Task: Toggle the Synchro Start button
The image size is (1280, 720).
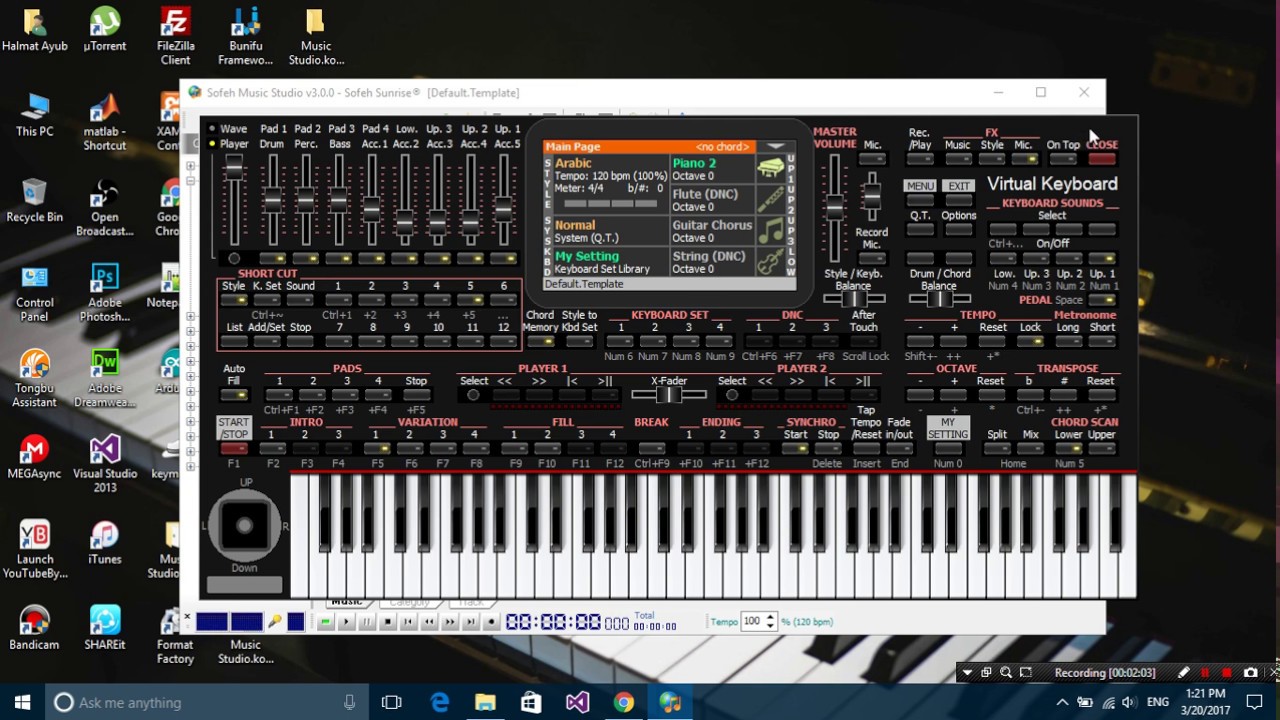Action: (795, 450)
